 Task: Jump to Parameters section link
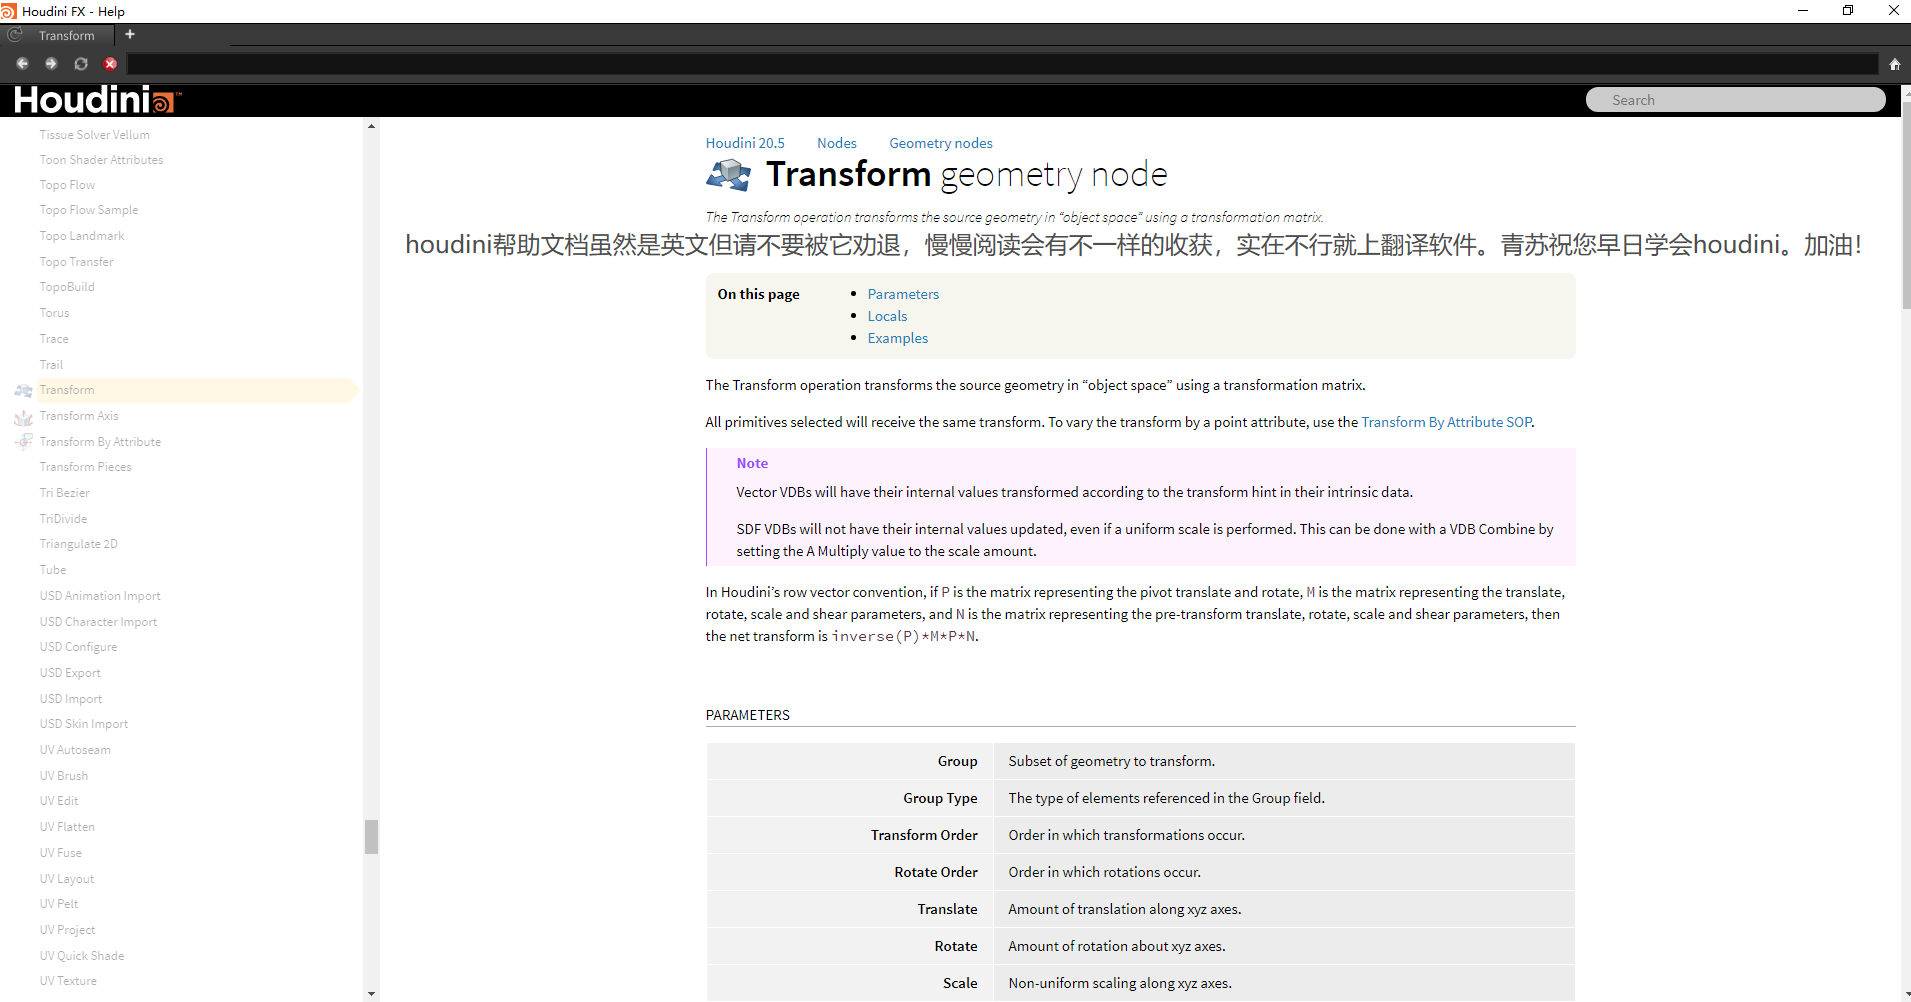coord(903,294)
